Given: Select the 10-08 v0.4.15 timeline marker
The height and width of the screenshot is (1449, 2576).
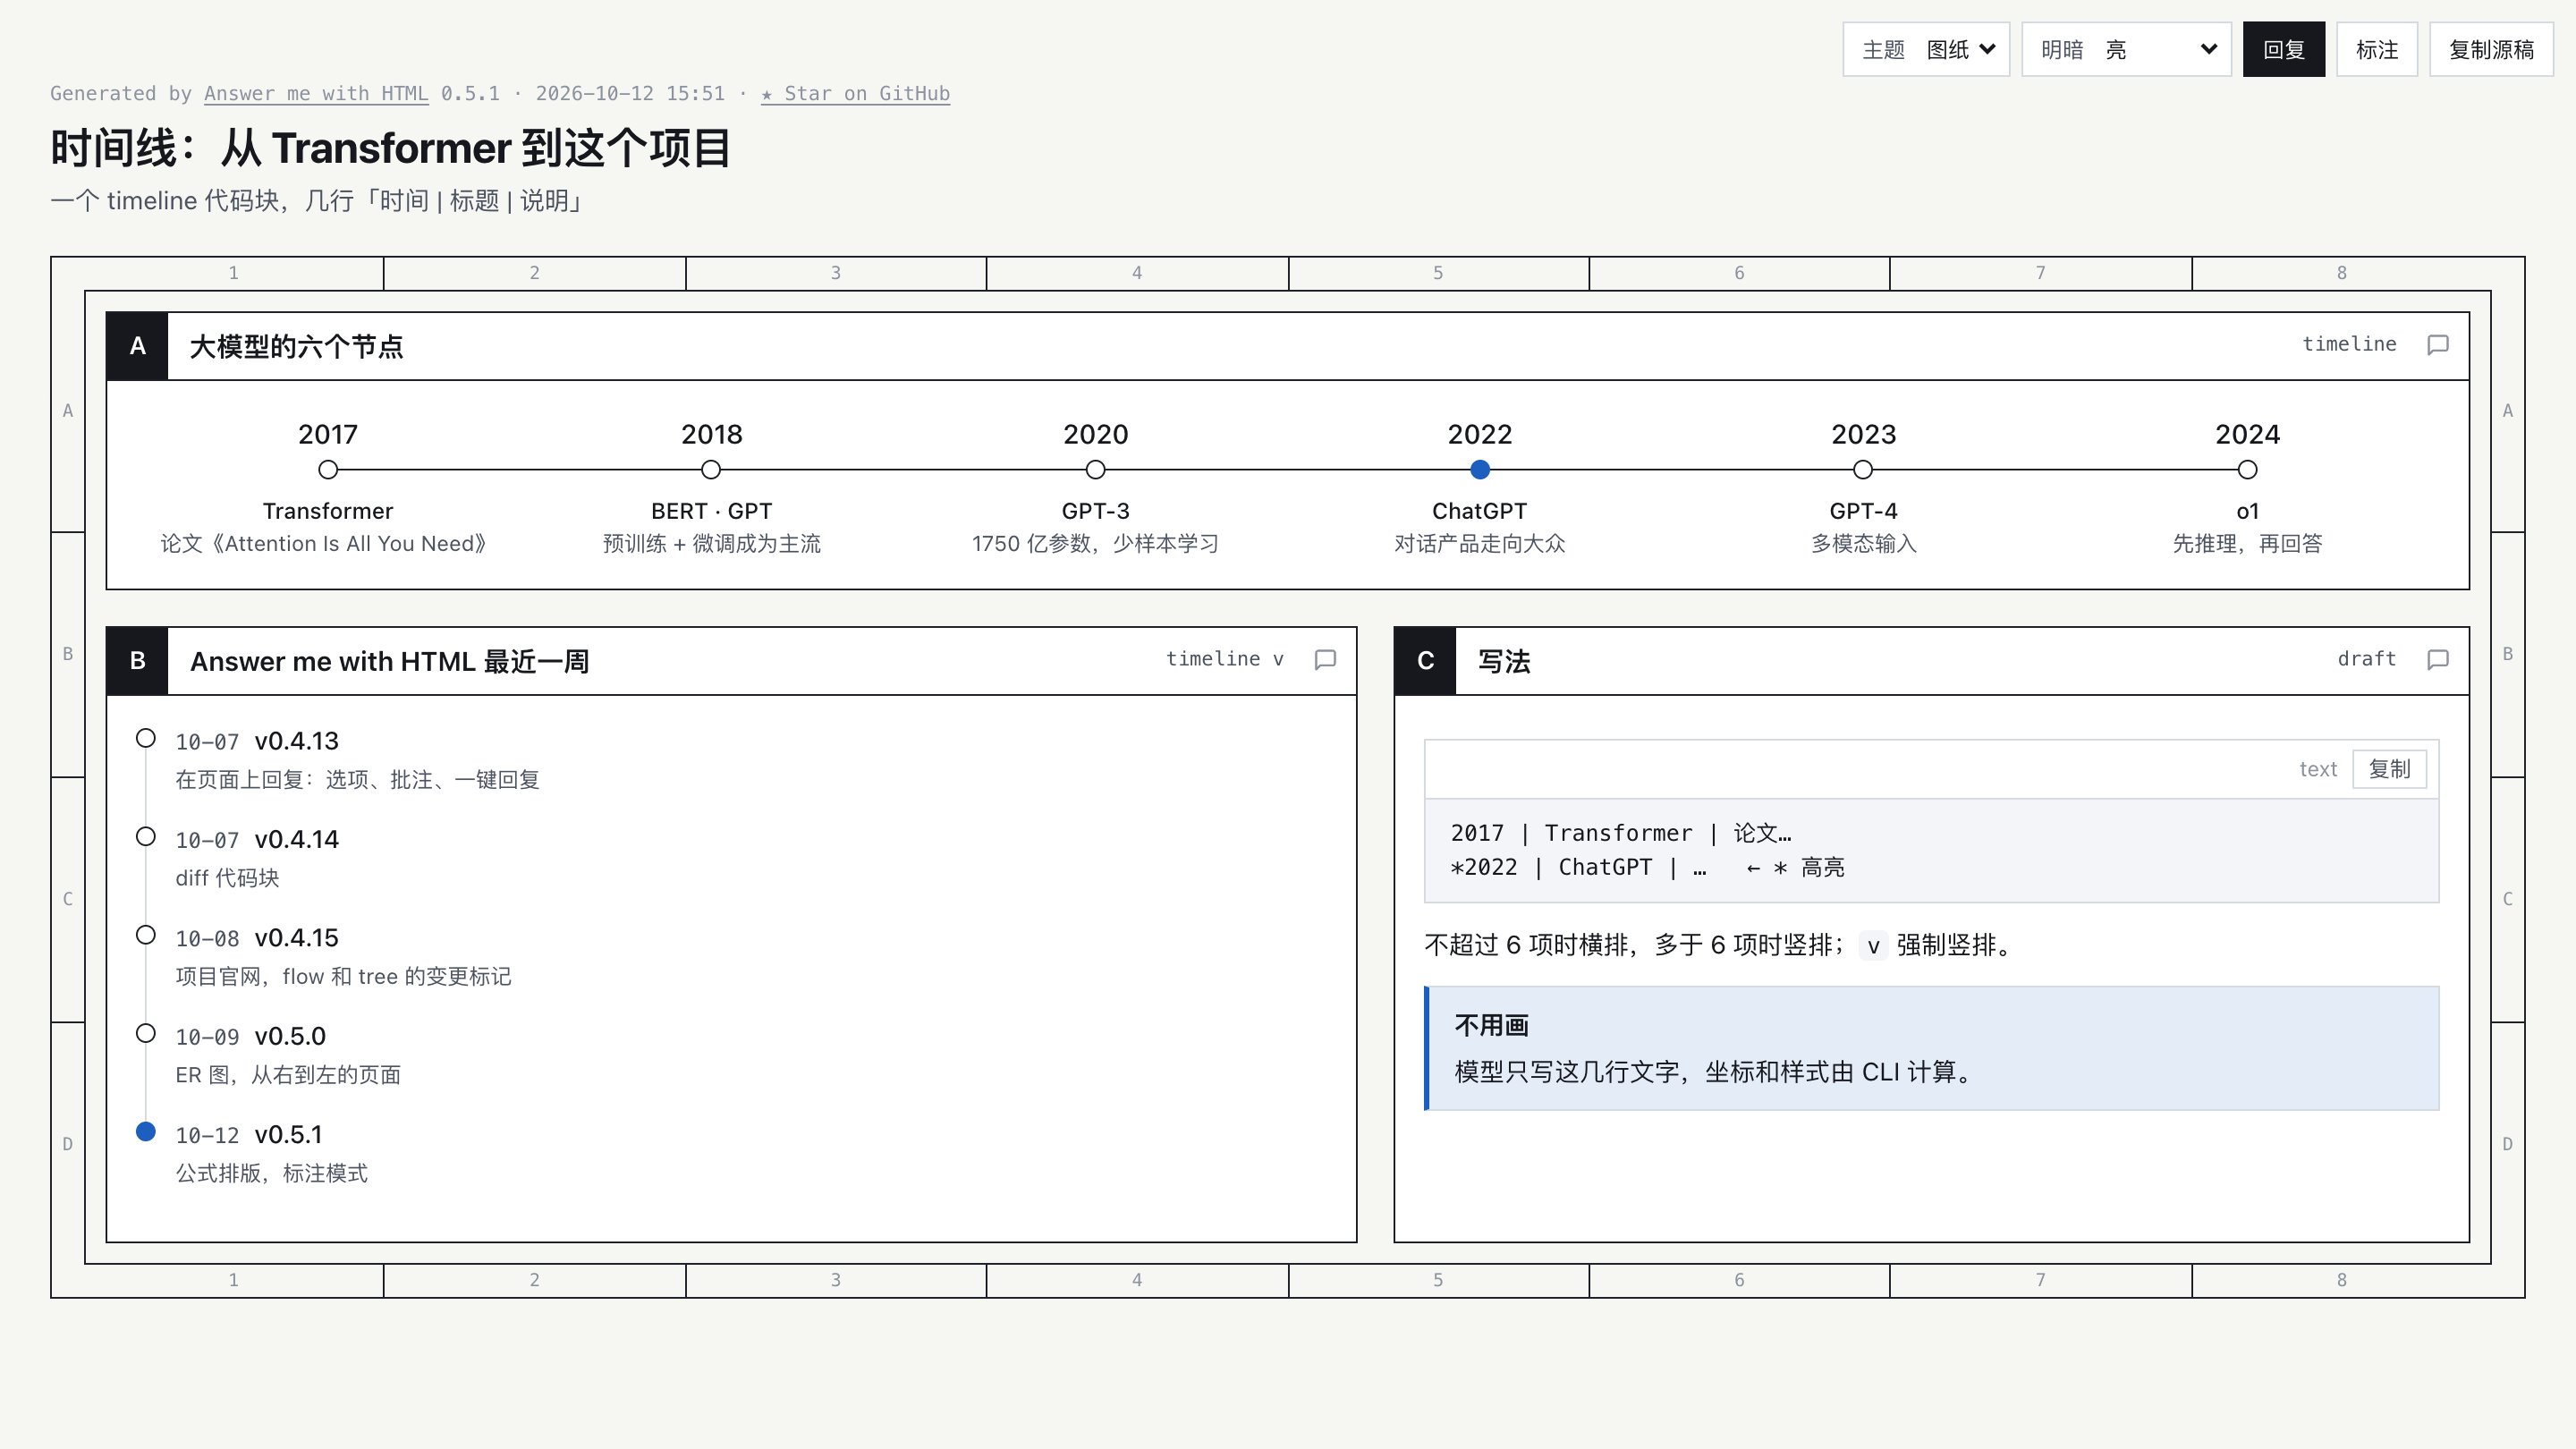Looking at the screenshot, I should coord(146,935).
